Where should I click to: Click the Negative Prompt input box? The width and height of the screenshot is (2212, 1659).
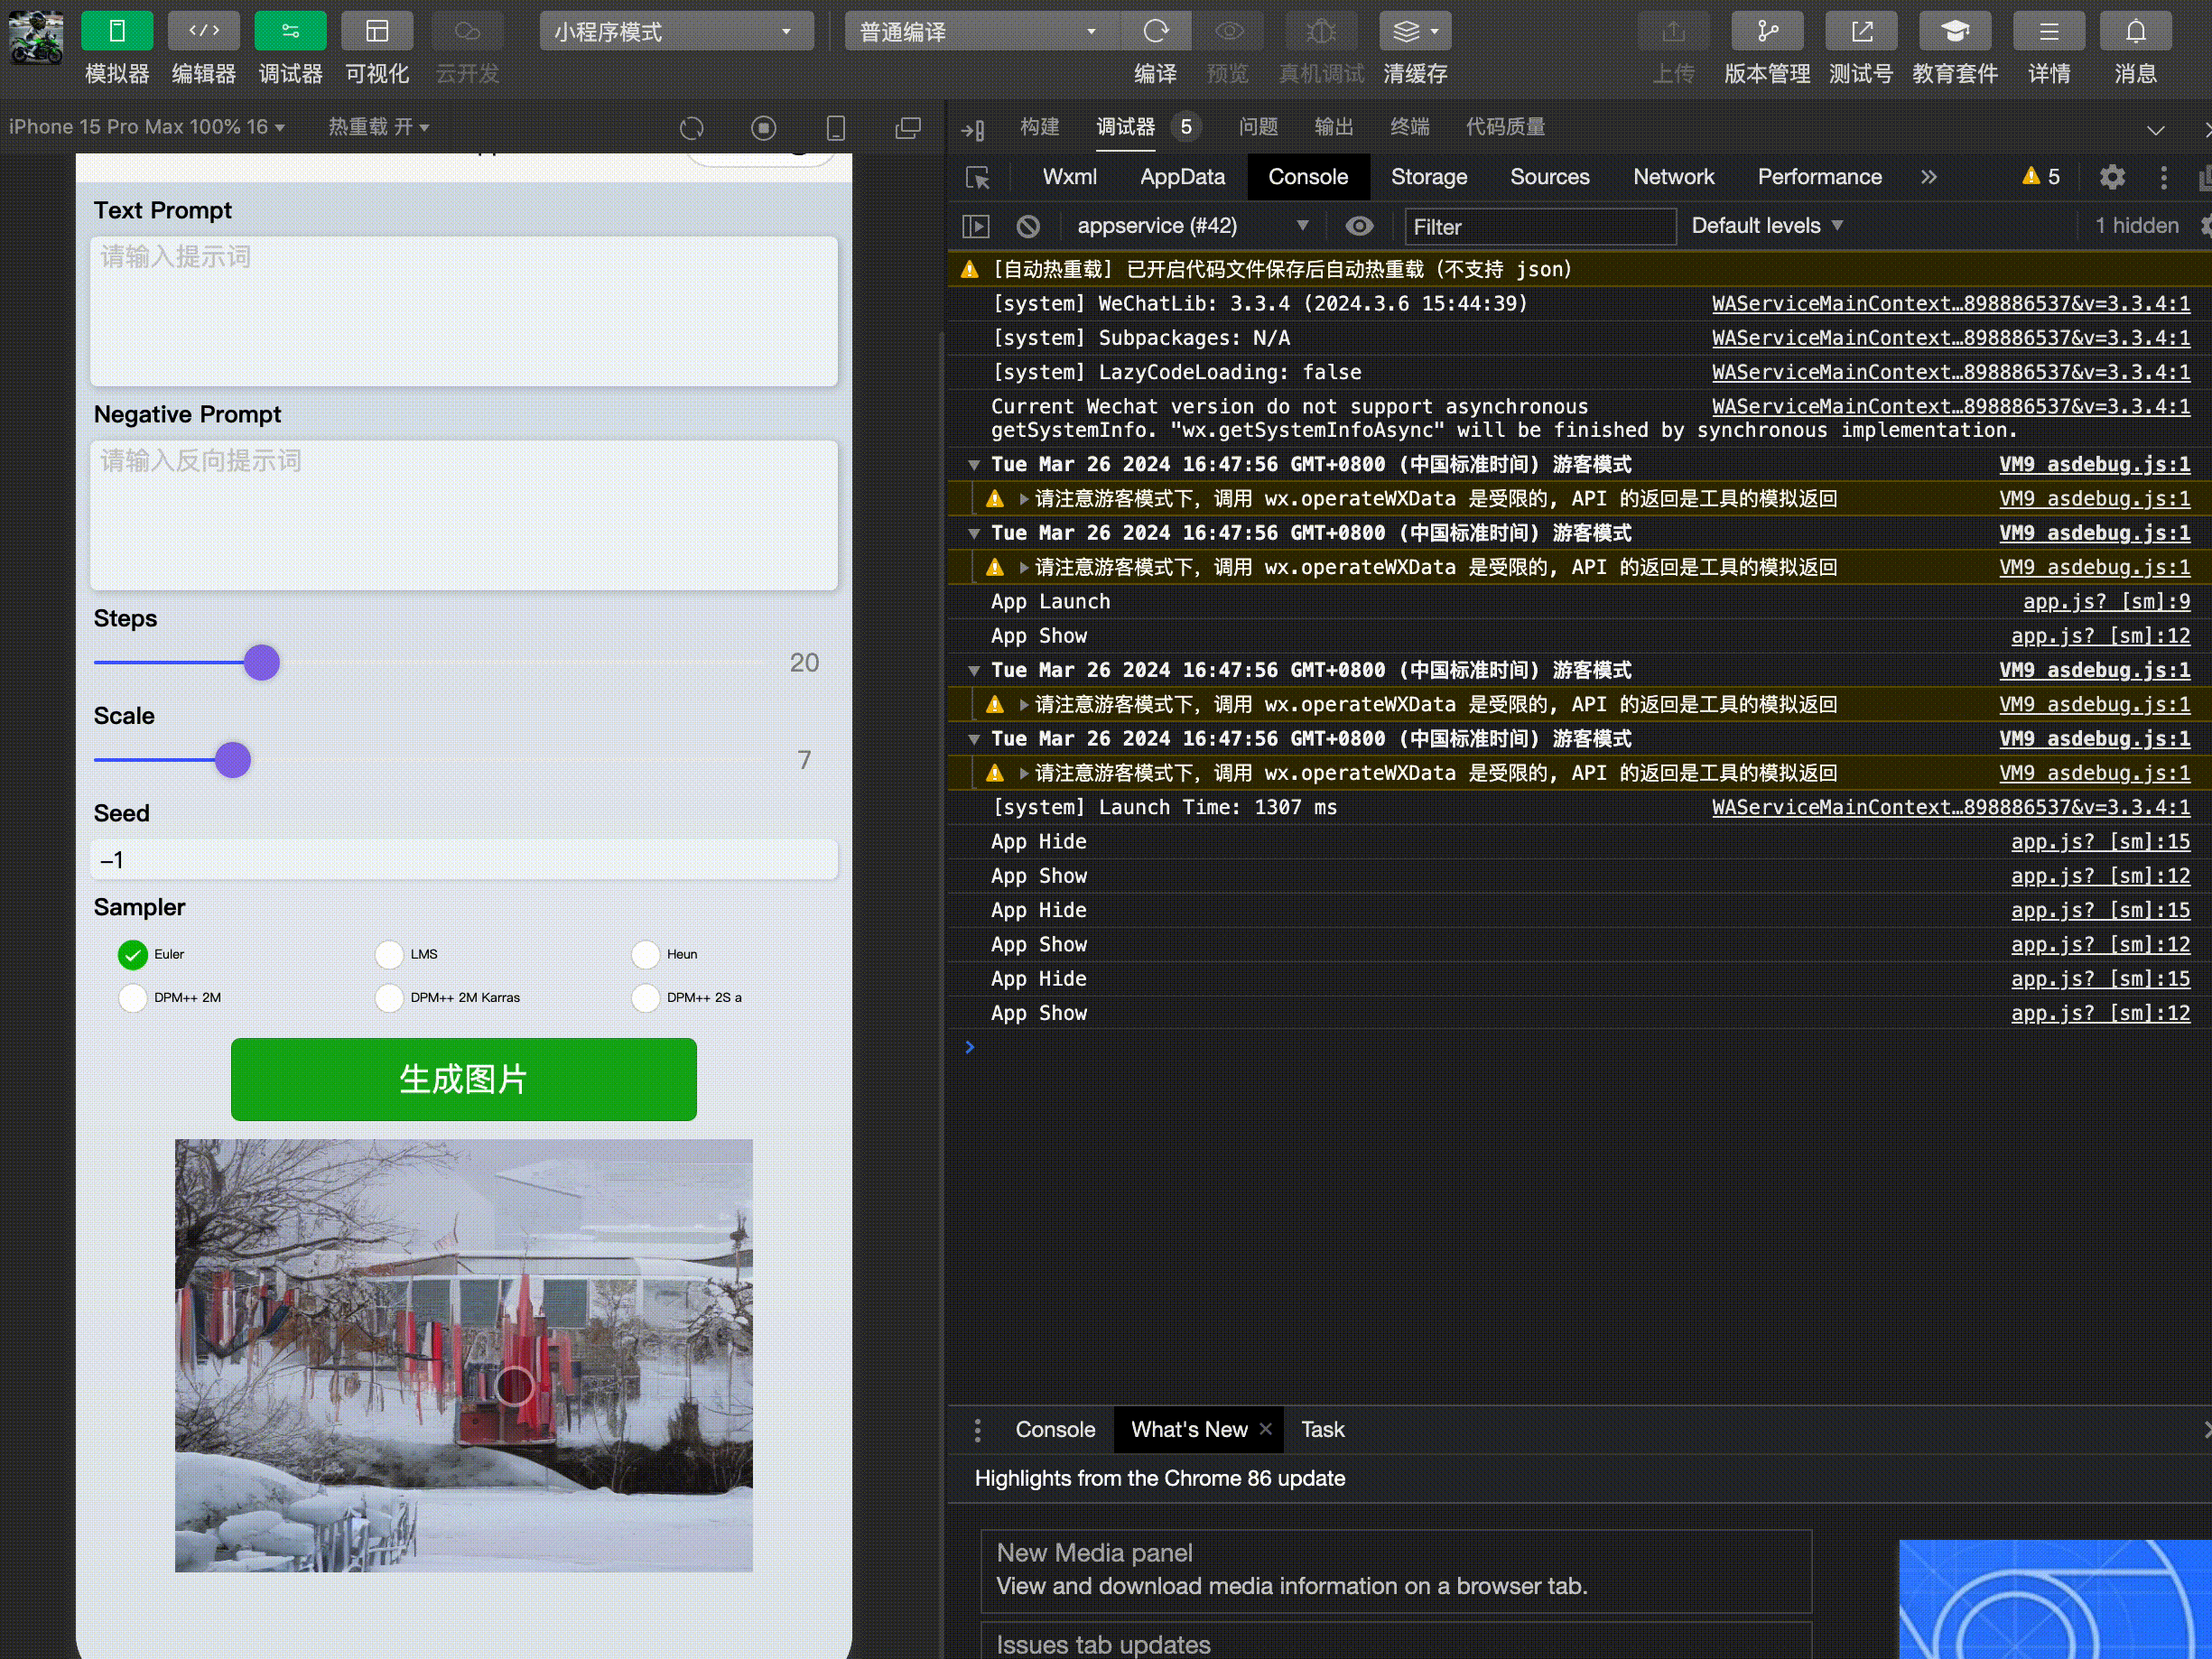coord(464,515)
